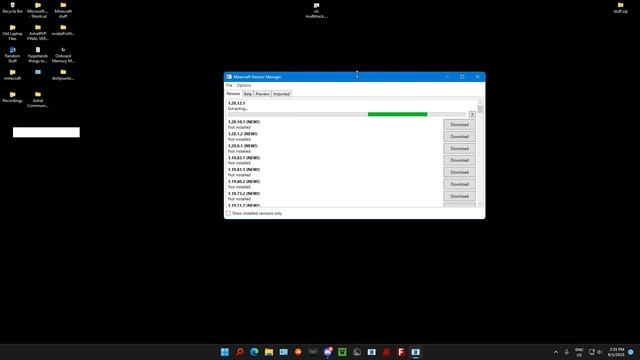Click the 1.19.83.1 (NEW!) version label
Image resolution: width=640 pixels, height=360 pixels.
pos(244,158)
